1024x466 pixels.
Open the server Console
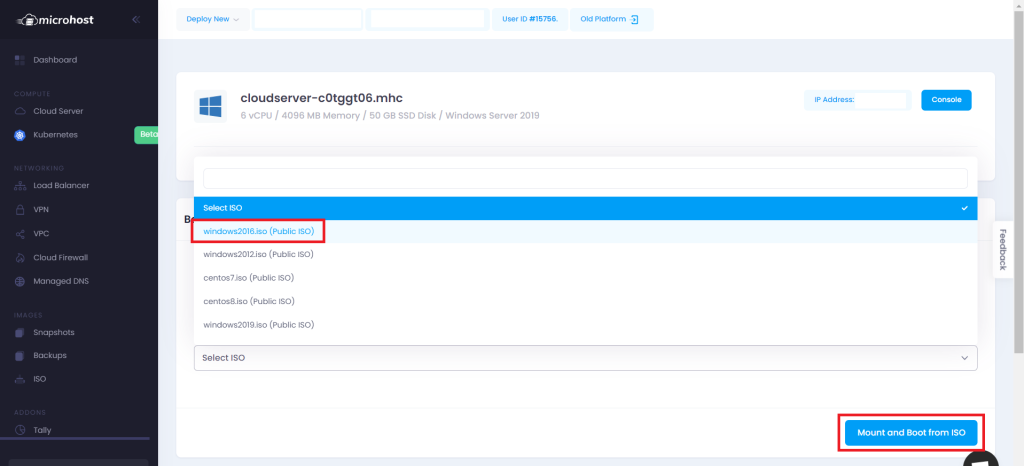946,100
